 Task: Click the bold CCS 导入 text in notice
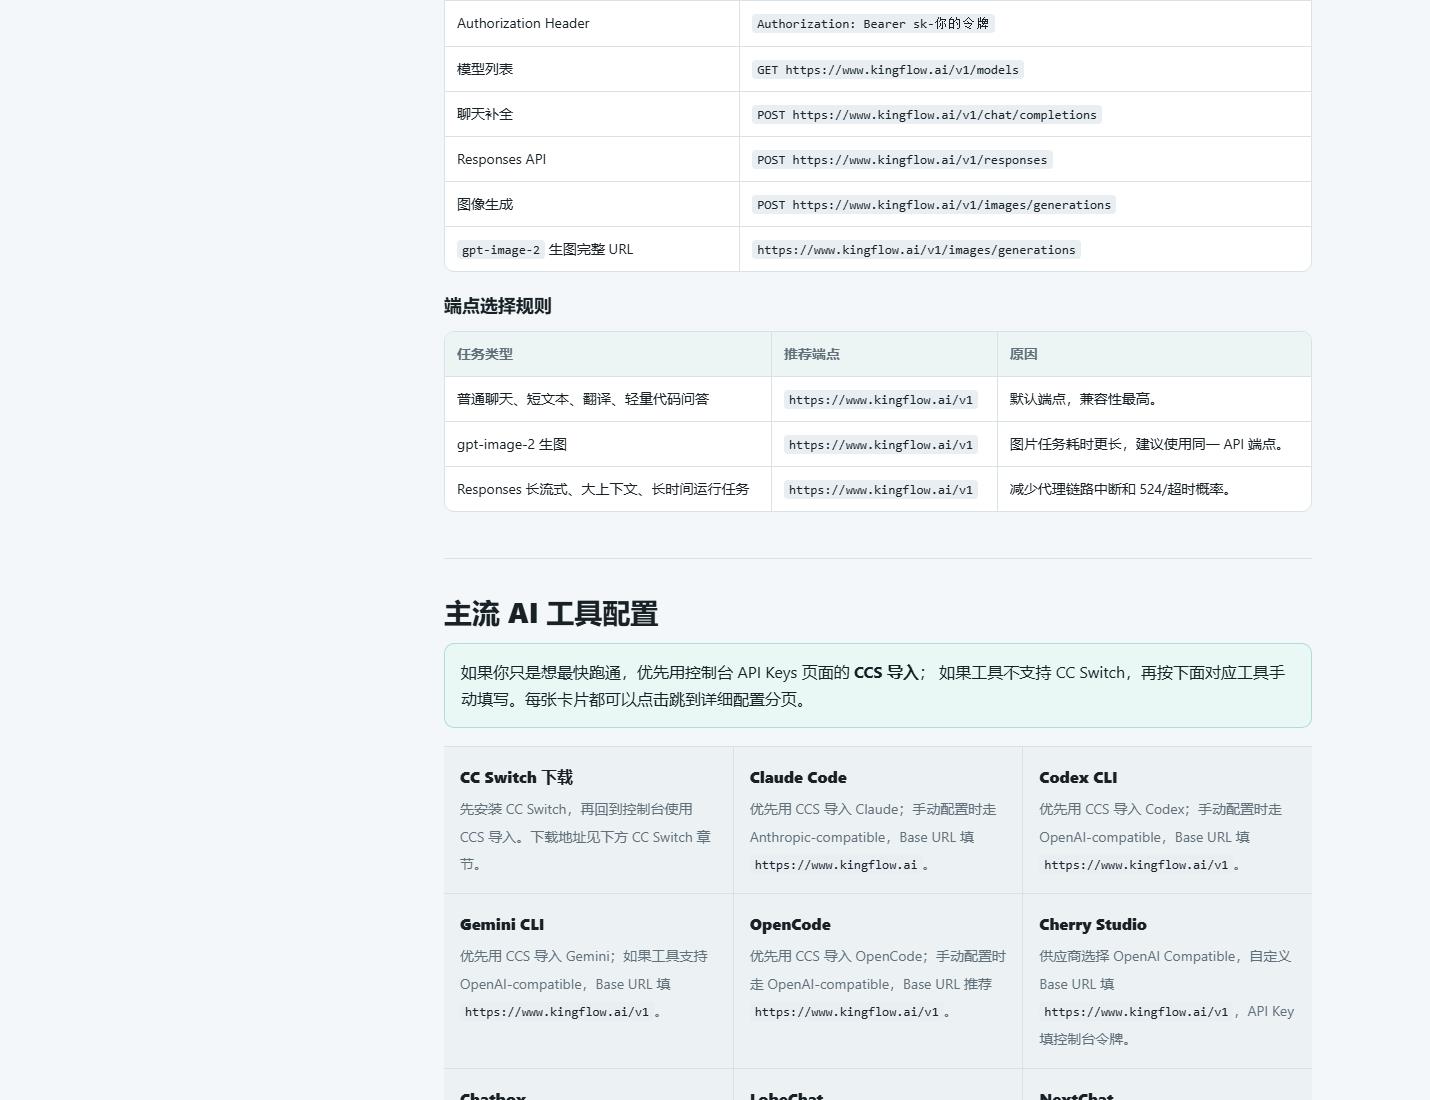[x=886, y=673]
